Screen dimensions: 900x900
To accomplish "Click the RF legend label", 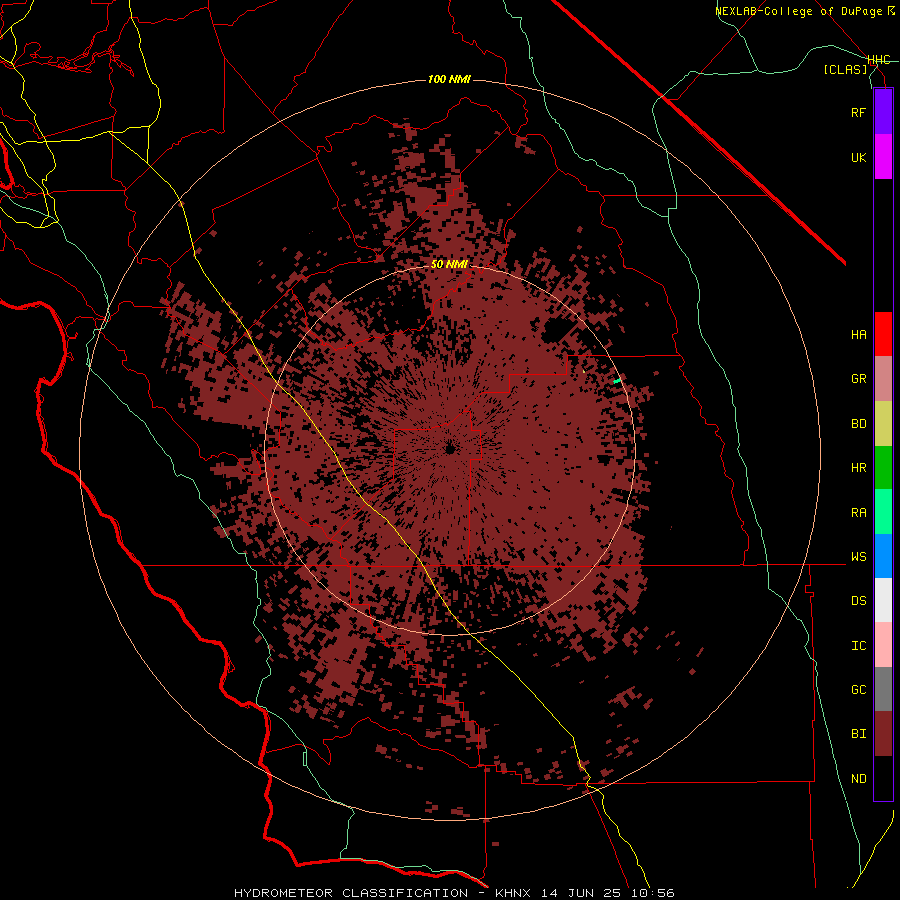I will pyautogui.click(x=858, y=112).
